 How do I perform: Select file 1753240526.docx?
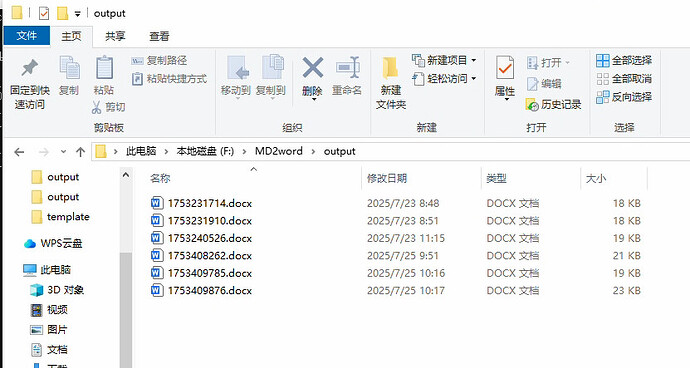[x=210, y=239]
